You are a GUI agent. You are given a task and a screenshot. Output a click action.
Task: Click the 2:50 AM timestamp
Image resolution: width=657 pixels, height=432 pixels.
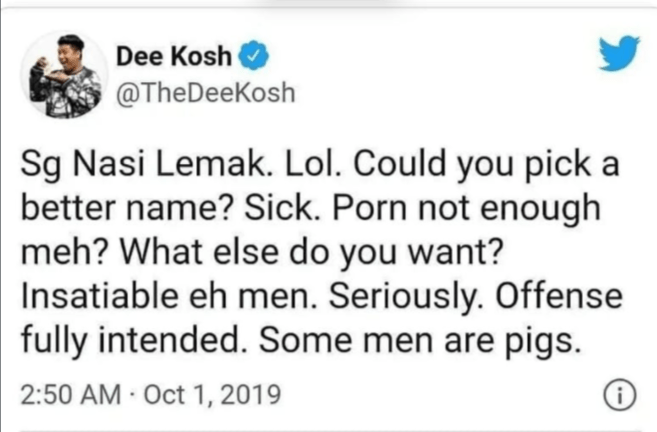pyautogui.click(x=71, y=395)
